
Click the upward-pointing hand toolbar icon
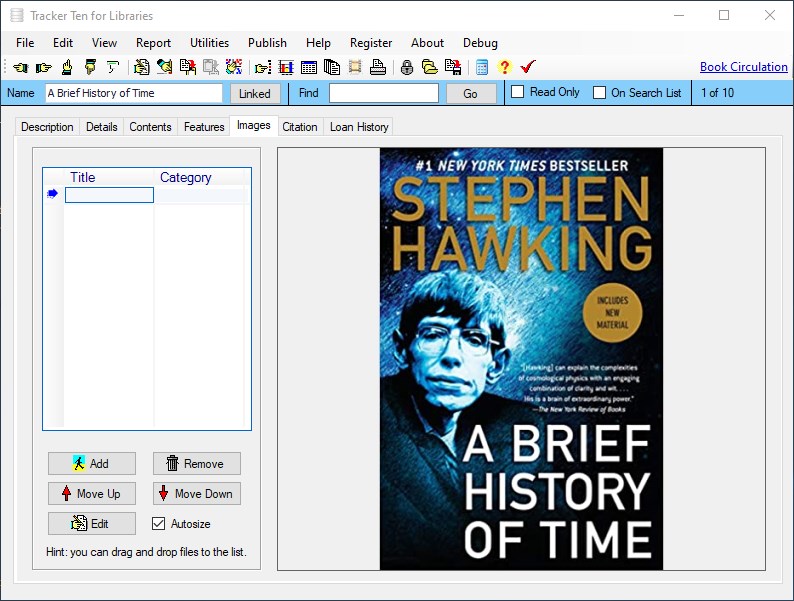point(67,67)
